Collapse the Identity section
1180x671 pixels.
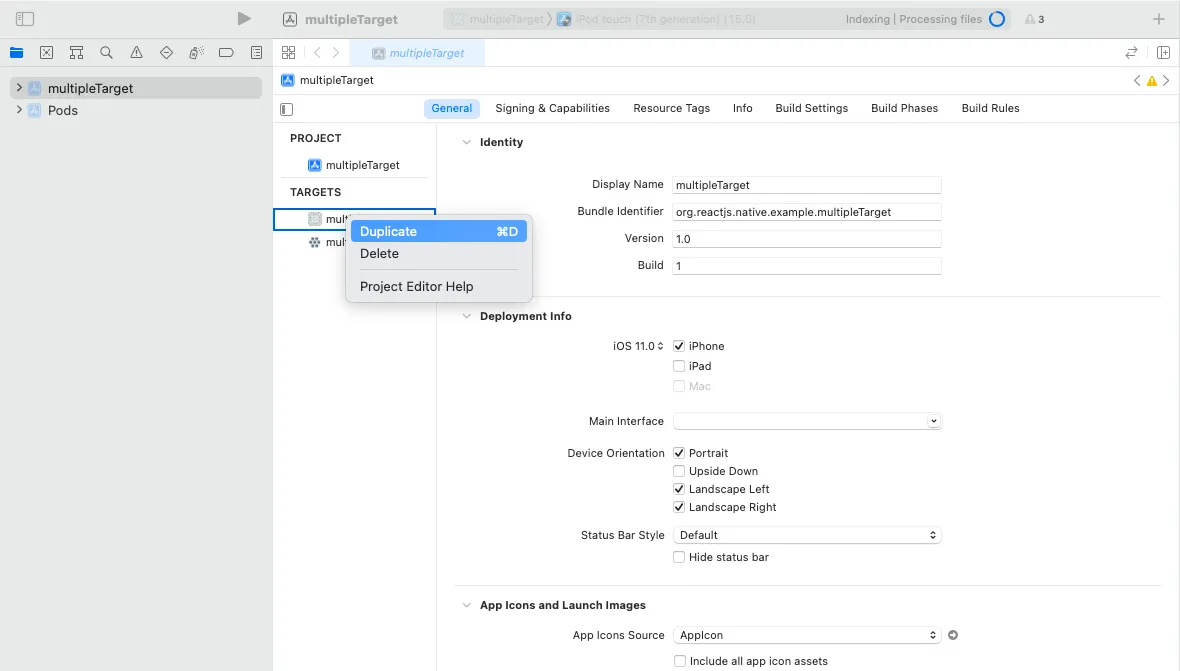point(467,142)
